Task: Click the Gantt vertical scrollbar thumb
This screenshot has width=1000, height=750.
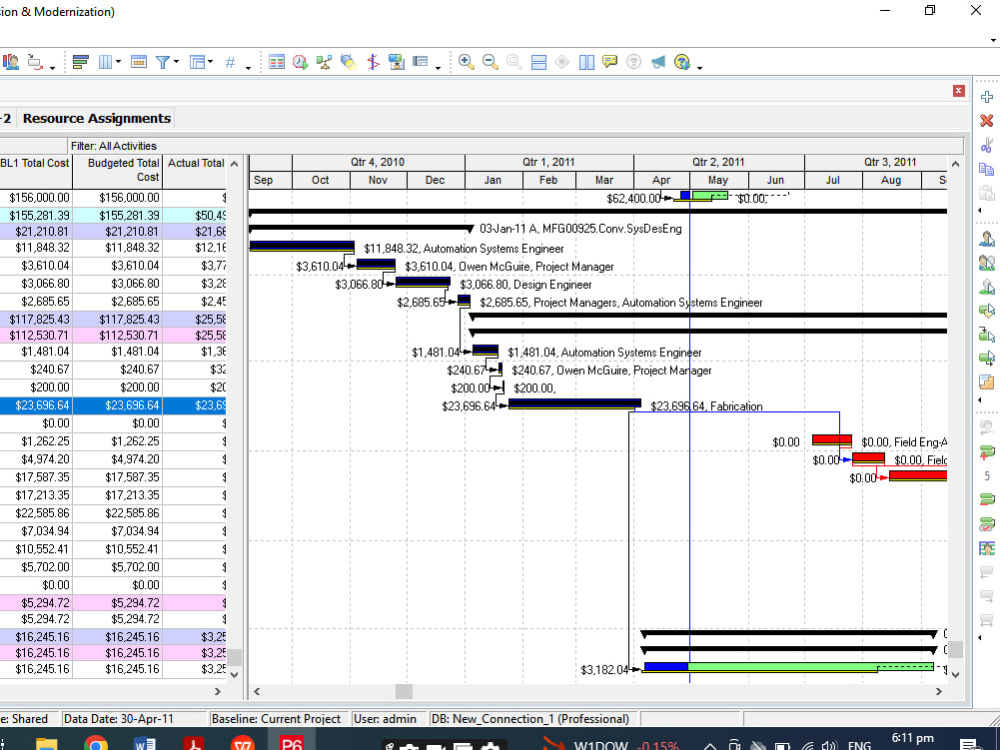Action: click(x=955, y=650)
